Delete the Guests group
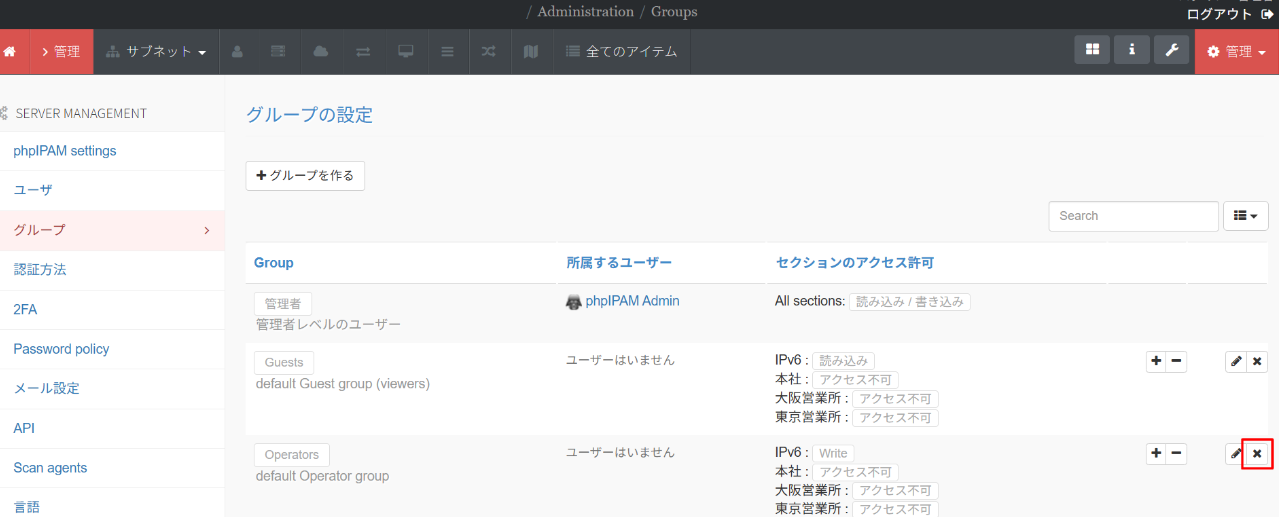 1257,362
